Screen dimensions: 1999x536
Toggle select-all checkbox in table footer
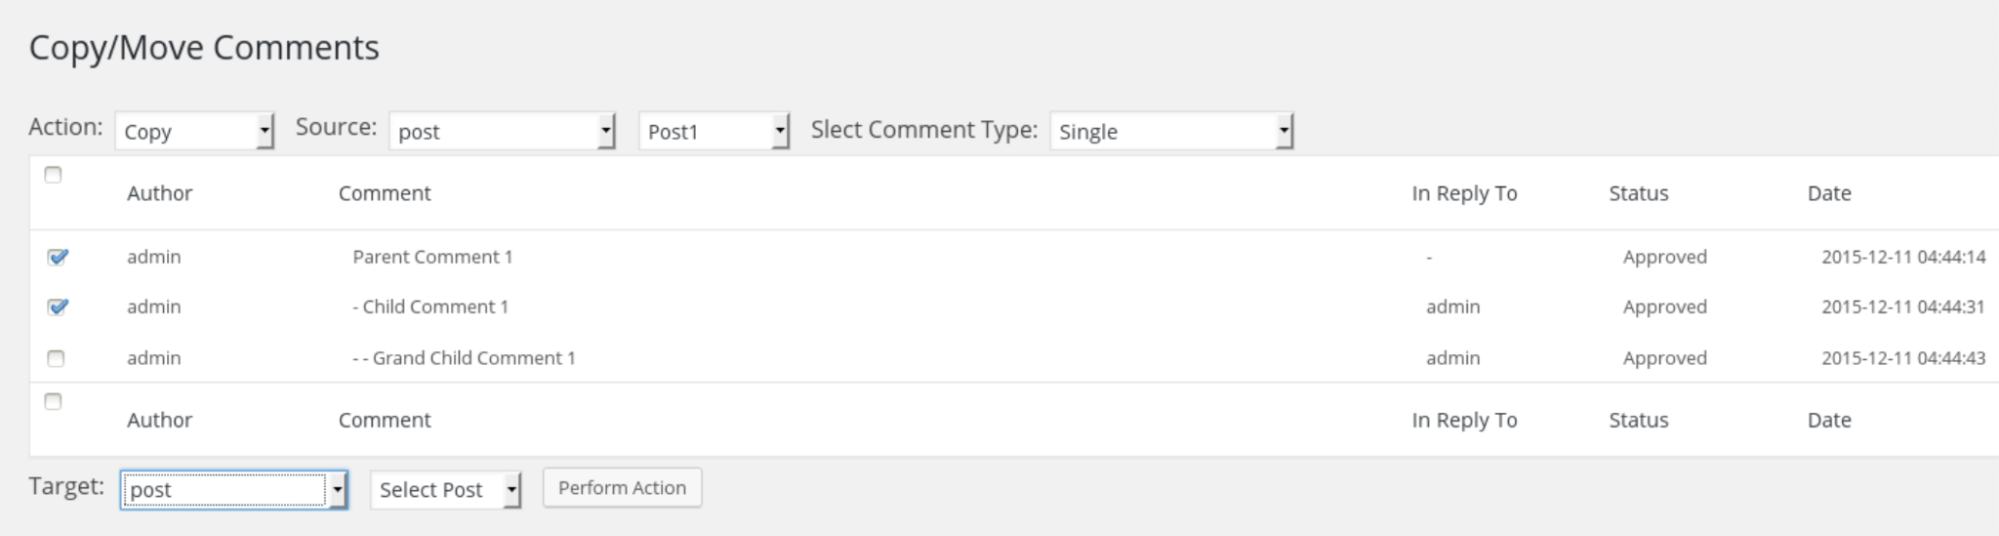[x=54, y=402]
